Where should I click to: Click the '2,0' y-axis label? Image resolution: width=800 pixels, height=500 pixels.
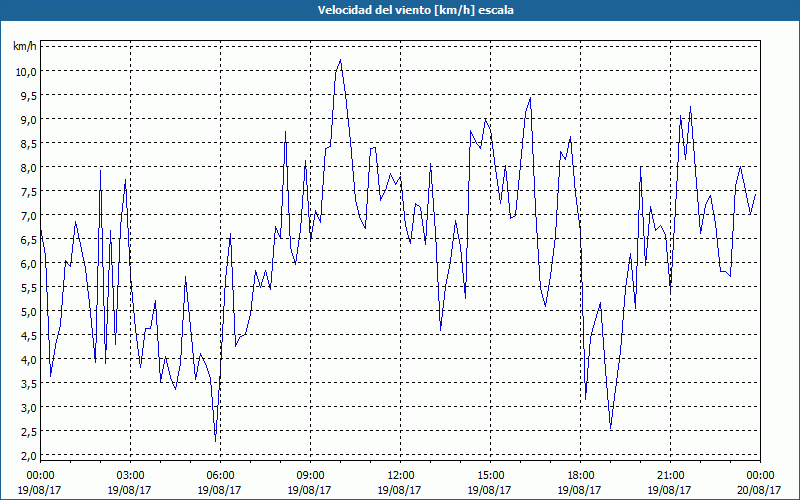29,455
